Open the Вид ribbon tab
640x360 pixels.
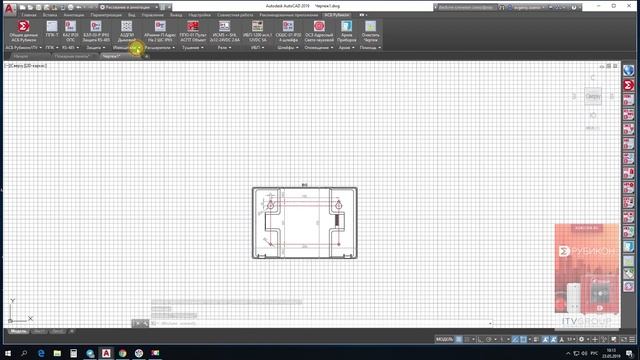(131, 15)
